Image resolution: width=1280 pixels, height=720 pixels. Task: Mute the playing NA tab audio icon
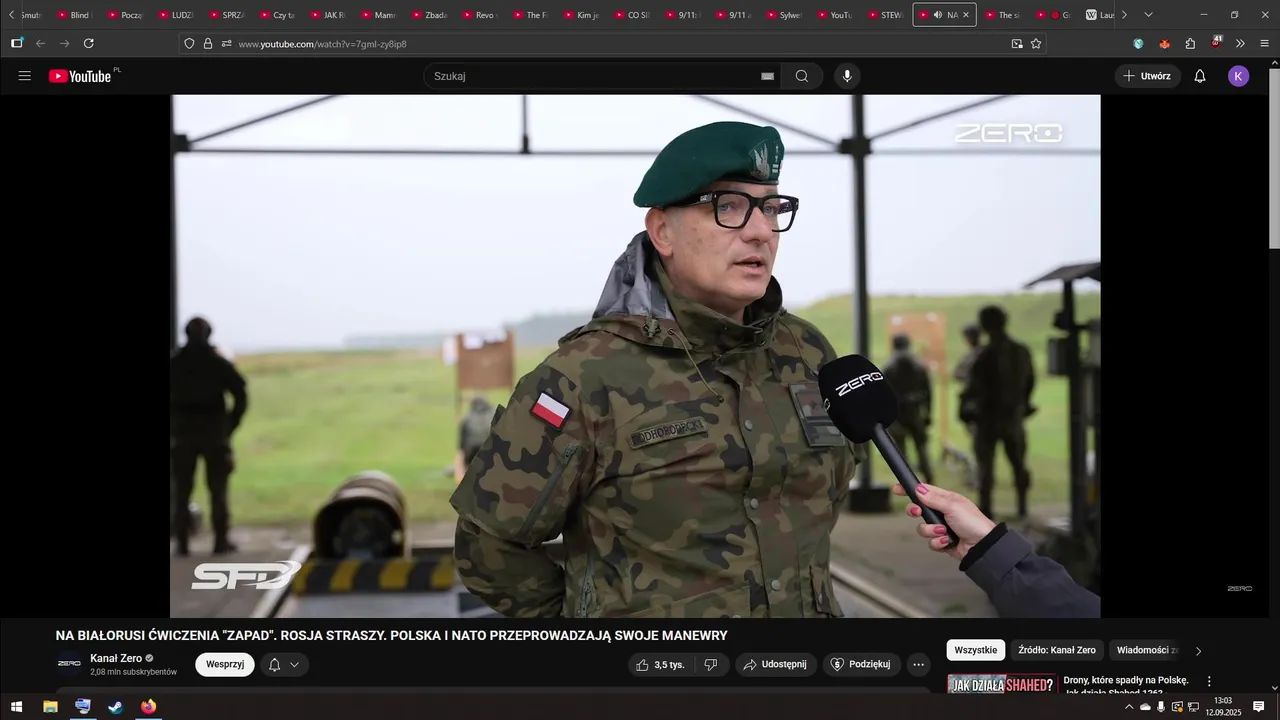[937, 15]
